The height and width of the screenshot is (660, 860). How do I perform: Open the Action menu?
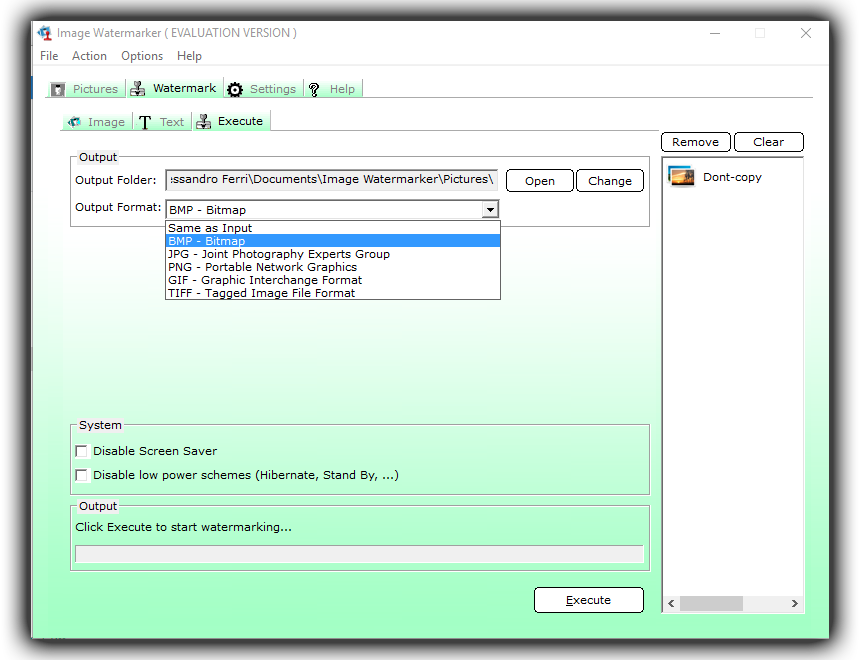click(89, 56)
